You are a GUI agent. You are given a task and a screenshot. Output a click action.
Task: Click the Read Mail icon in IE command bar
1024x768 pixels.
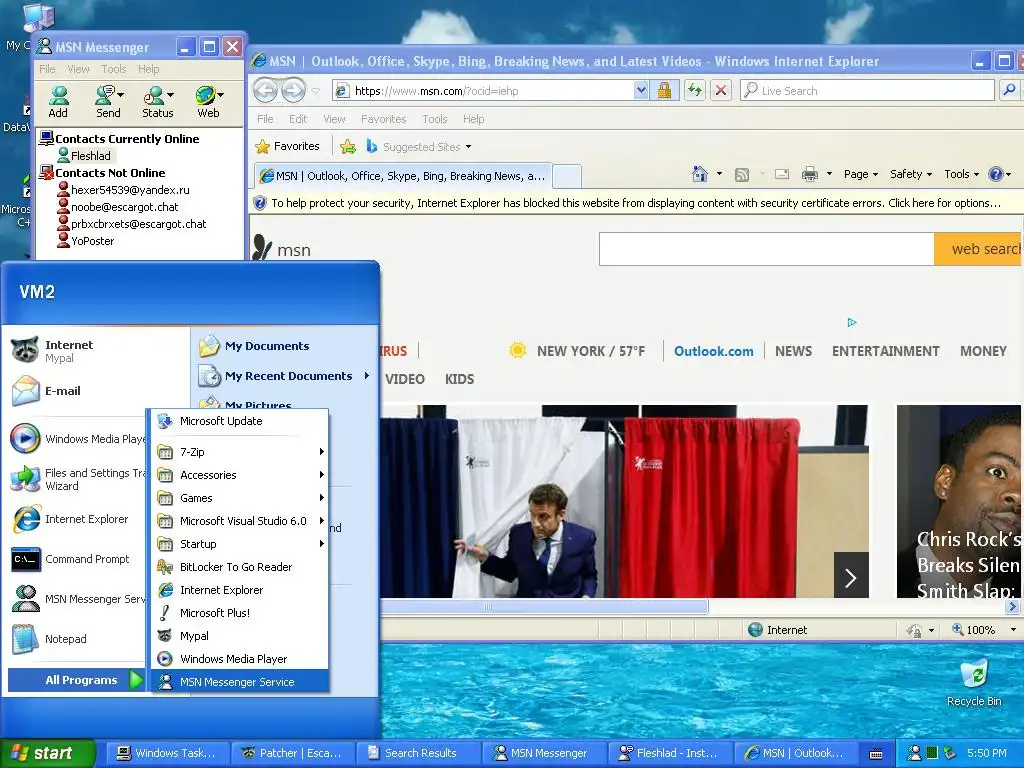click(x=782, y=174)
